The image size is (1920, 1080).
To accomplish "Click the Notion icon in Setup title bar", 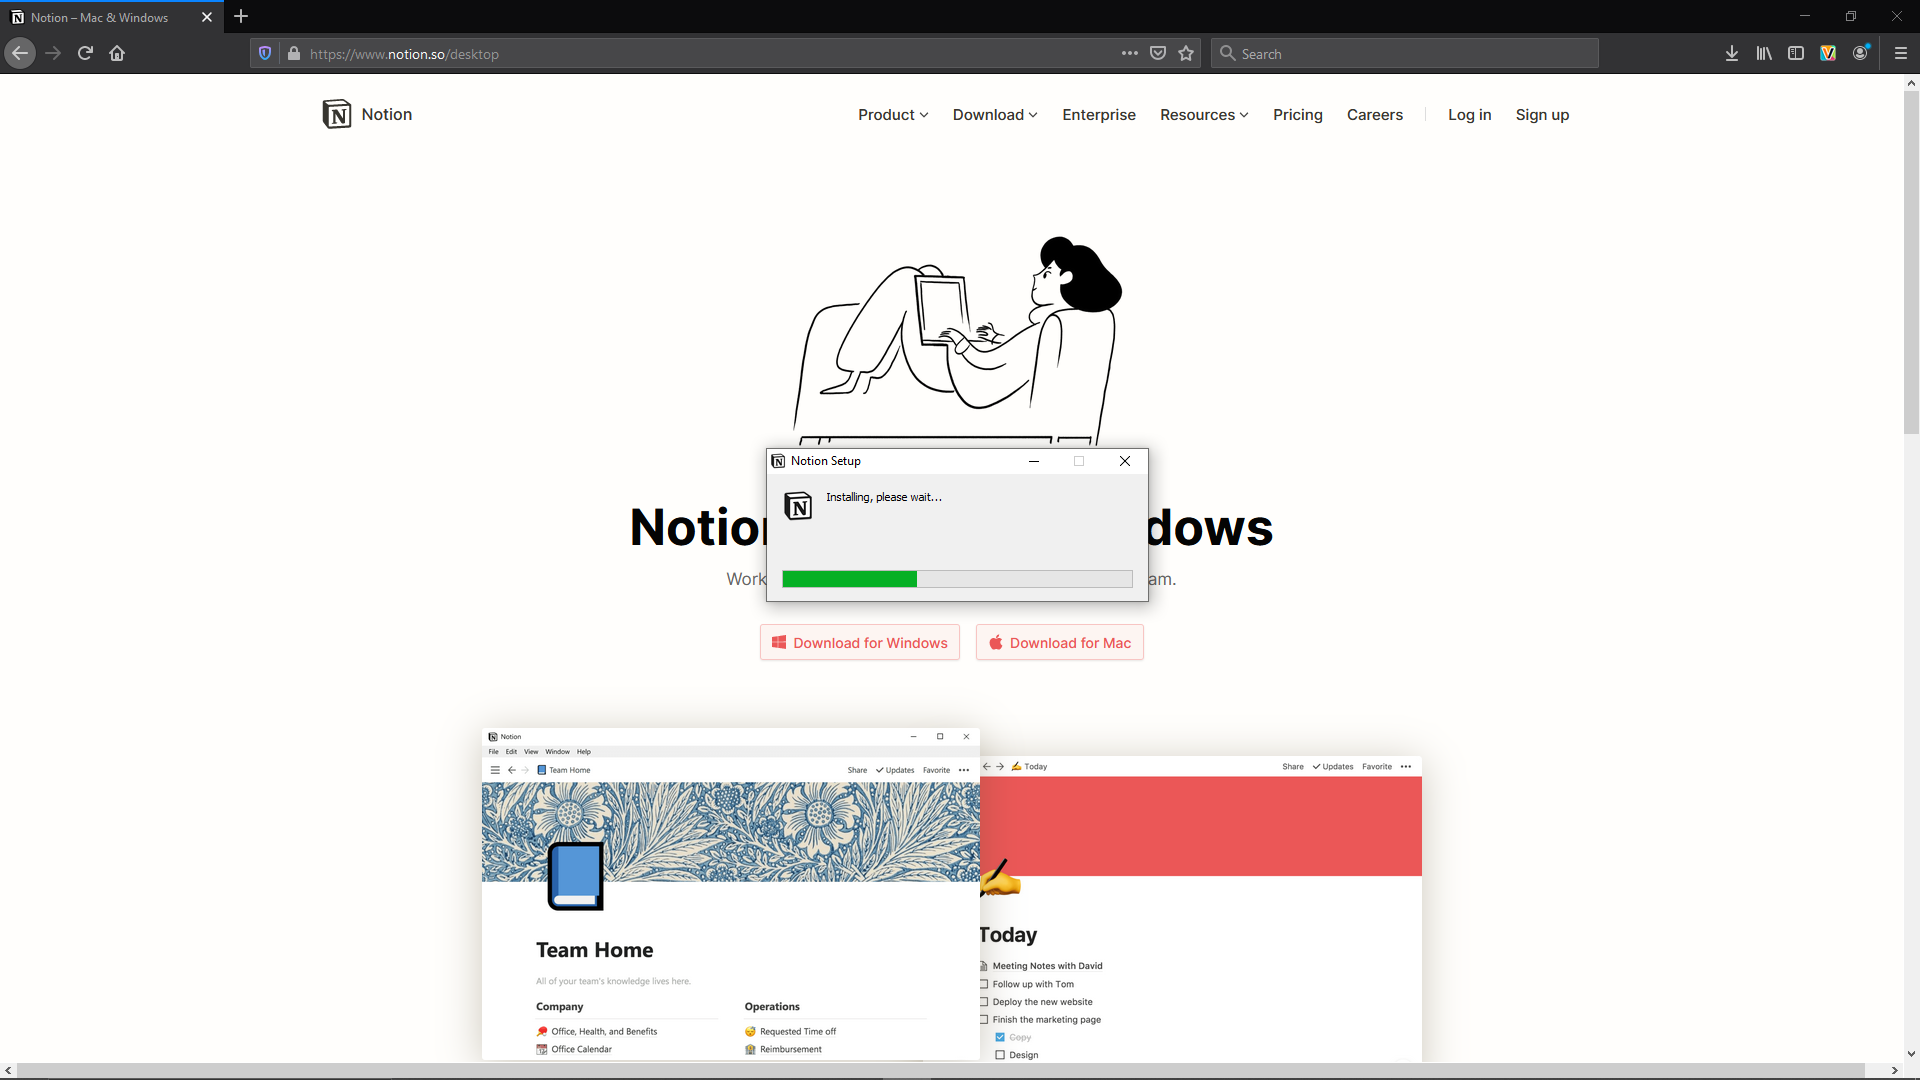I will click(x=778, y=461).
